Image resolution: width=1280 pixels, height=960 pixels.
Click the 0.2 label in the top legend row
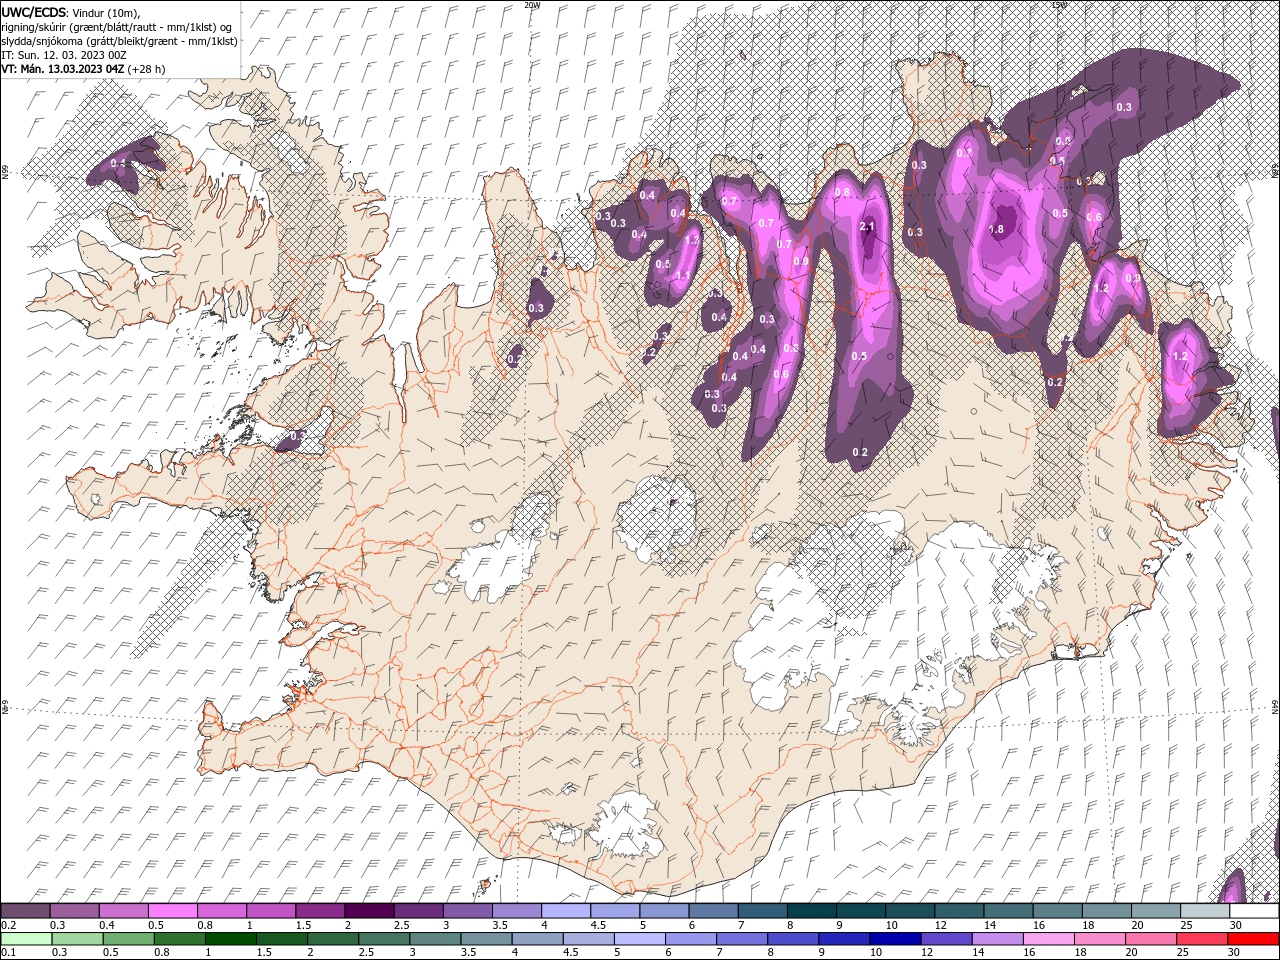coord(6,925)
